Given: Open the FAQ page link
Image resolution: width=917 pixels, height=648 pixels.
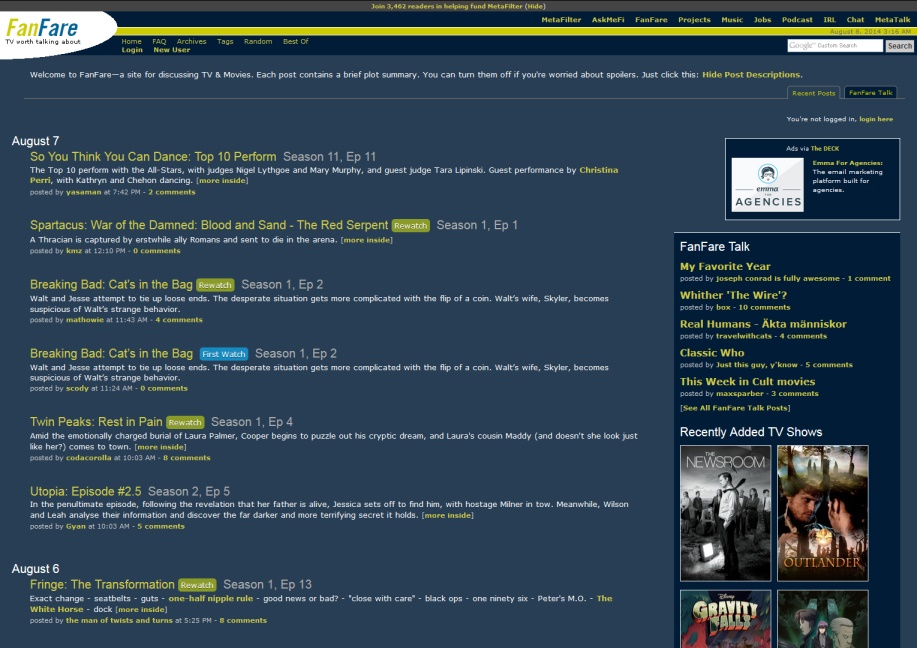Looking at the screenshot, I should pyautogui.click(x=159, y=42).
